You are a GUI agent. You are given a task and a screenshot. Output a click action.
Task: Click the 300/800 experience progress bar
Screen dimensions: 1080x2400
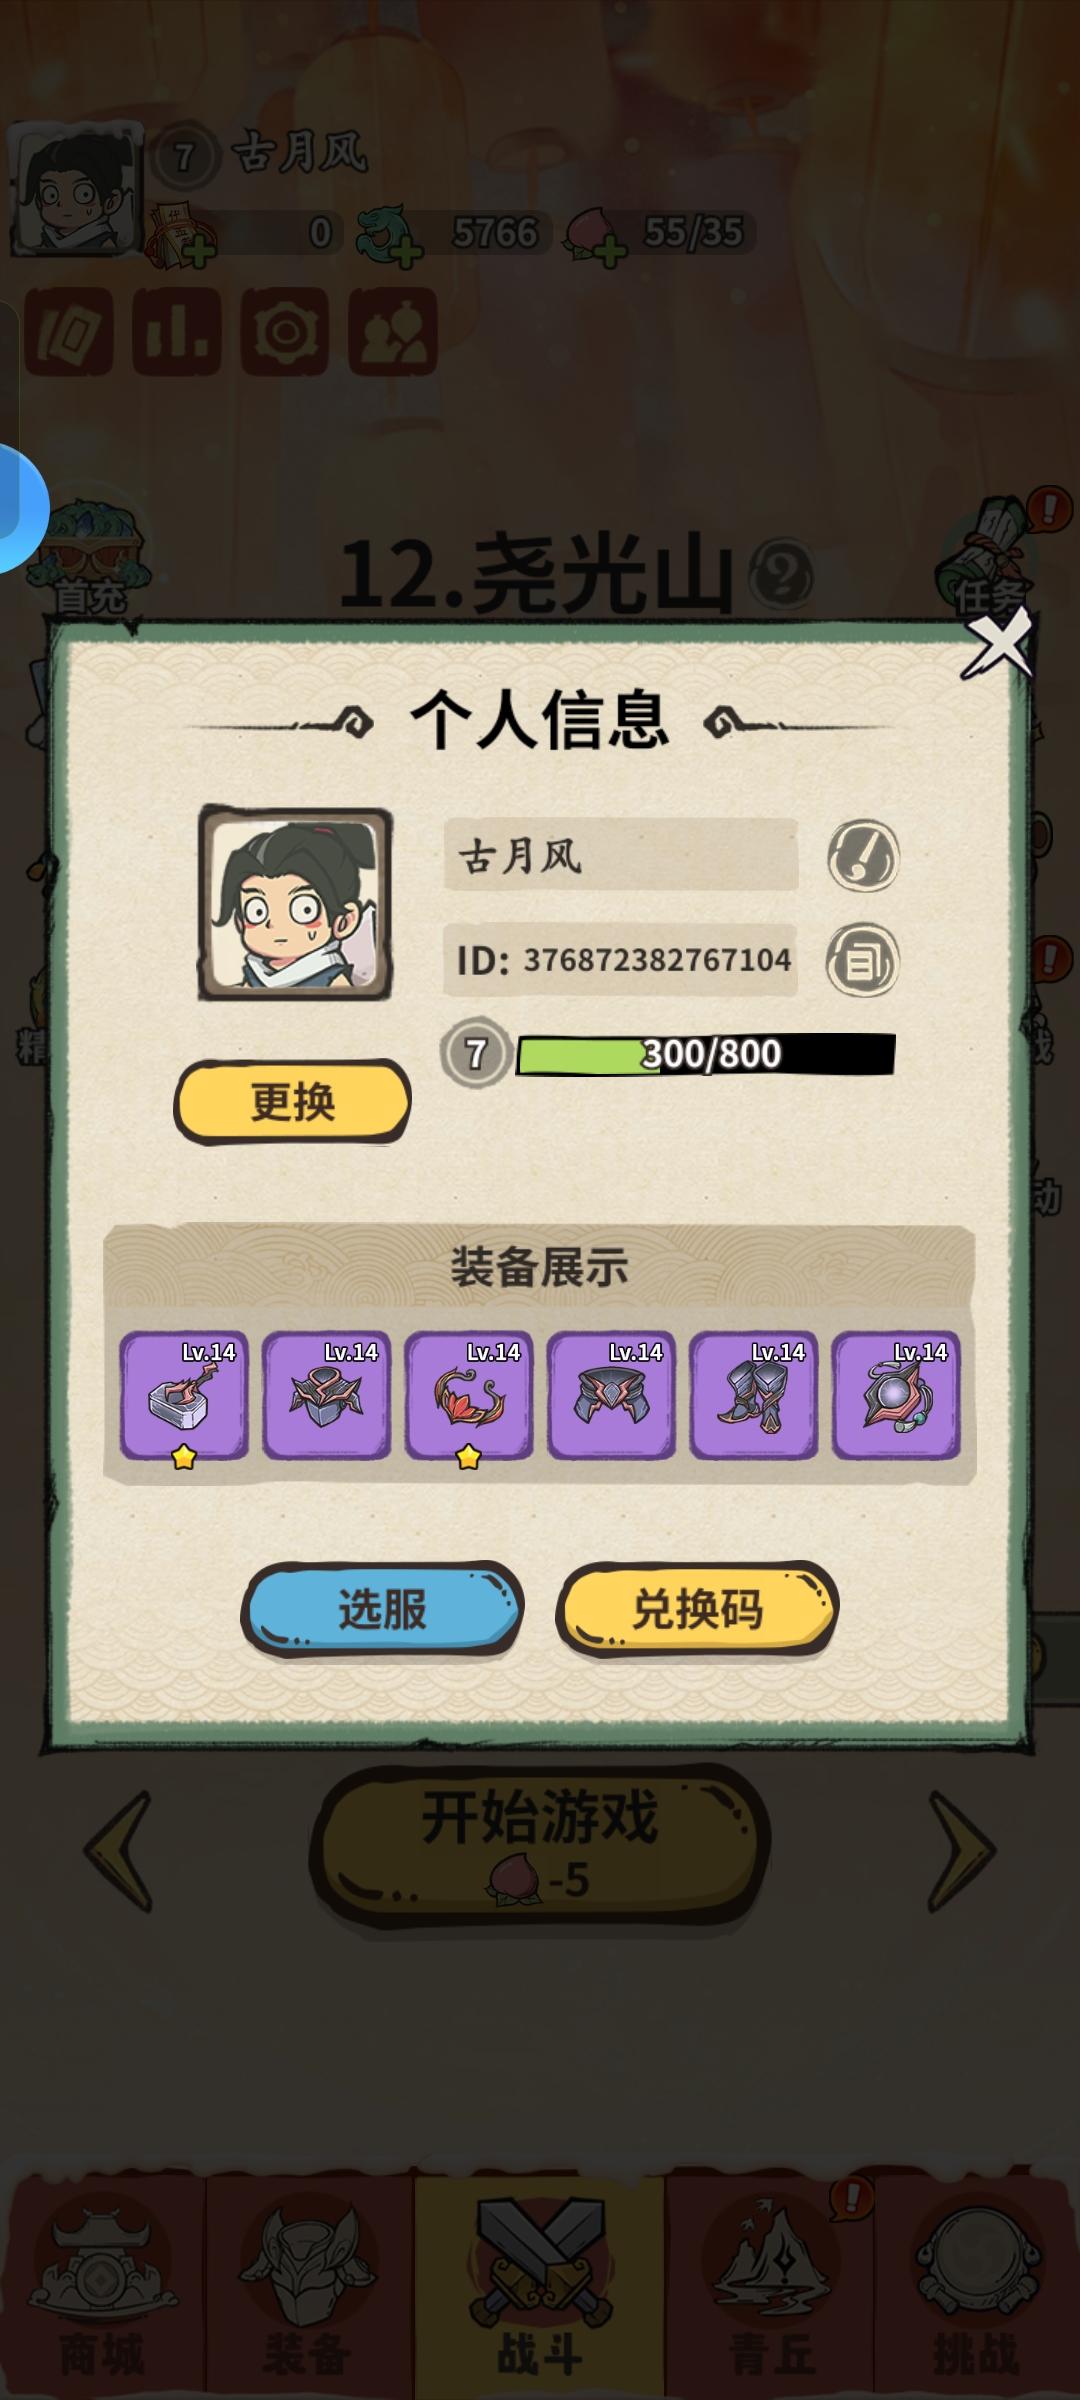705,1054
